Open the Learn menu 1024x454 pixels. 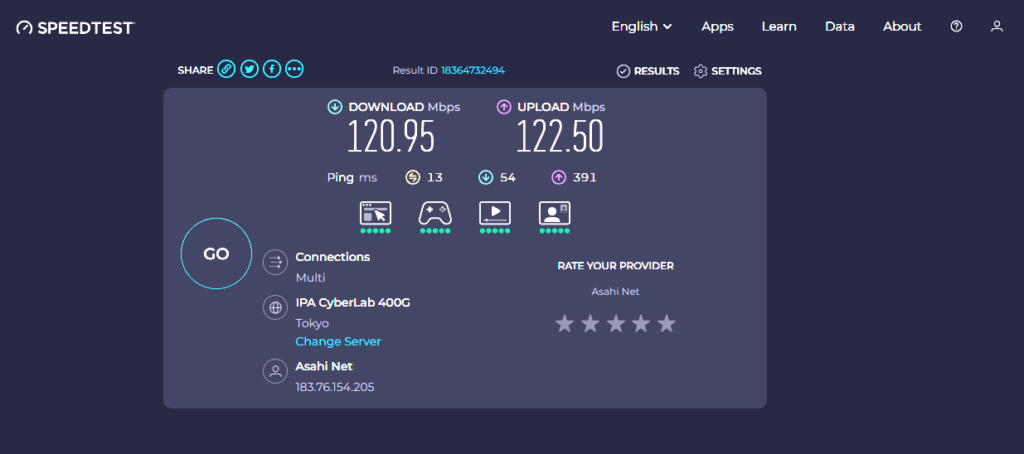(x=779, y=27)
